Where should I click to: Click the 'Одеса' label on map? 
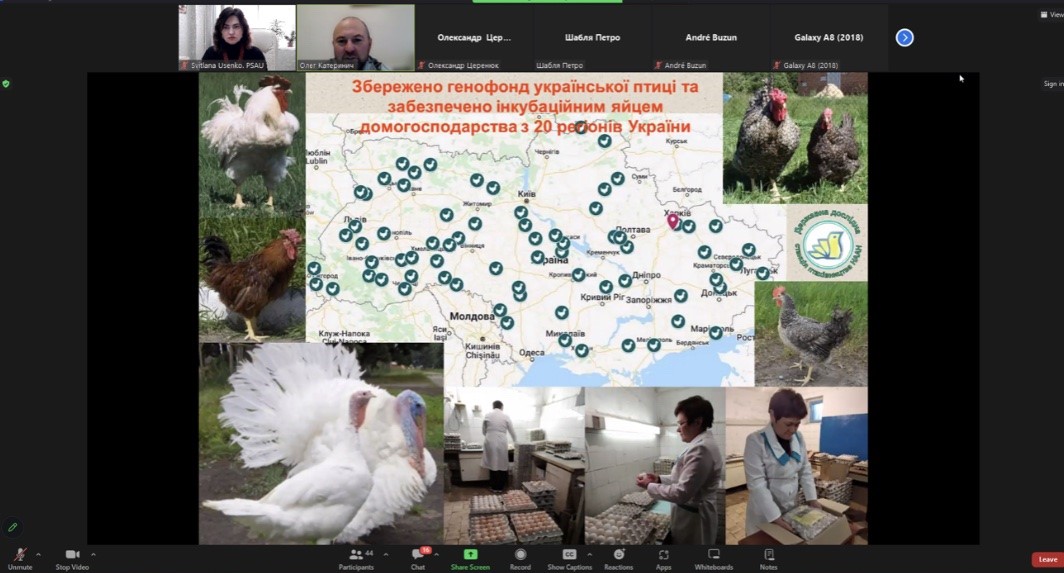(531, 352)
